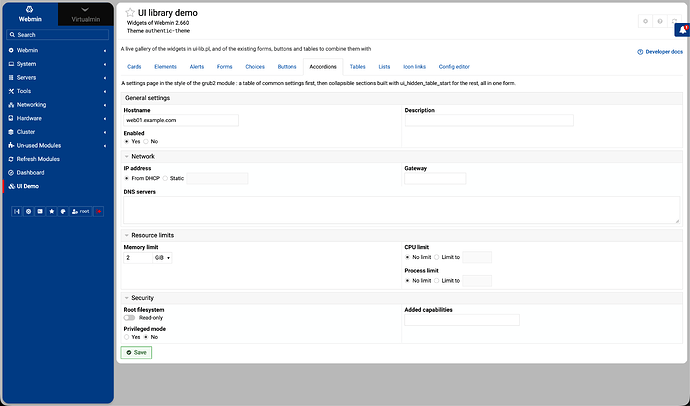Open the Developer docs link
Image resolution: width=690 pixels, height=406 pixels.
click(x=660, y=52)
